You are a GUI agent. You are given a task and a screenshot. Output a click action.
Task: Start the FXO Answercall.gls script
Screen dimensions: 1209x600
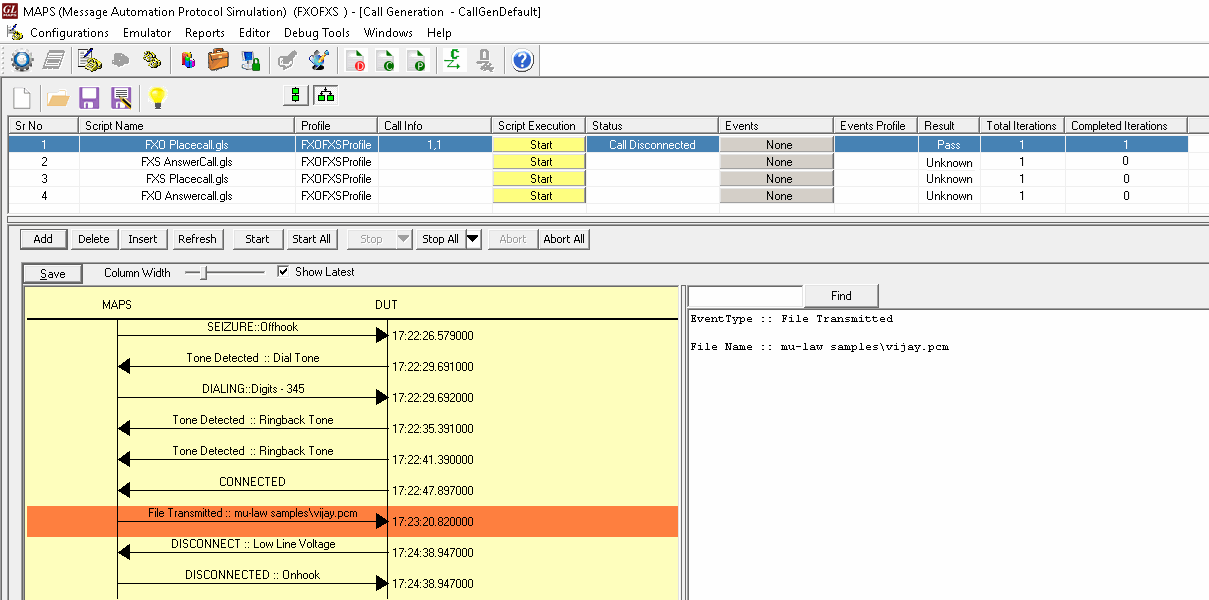tap(541, 196)
